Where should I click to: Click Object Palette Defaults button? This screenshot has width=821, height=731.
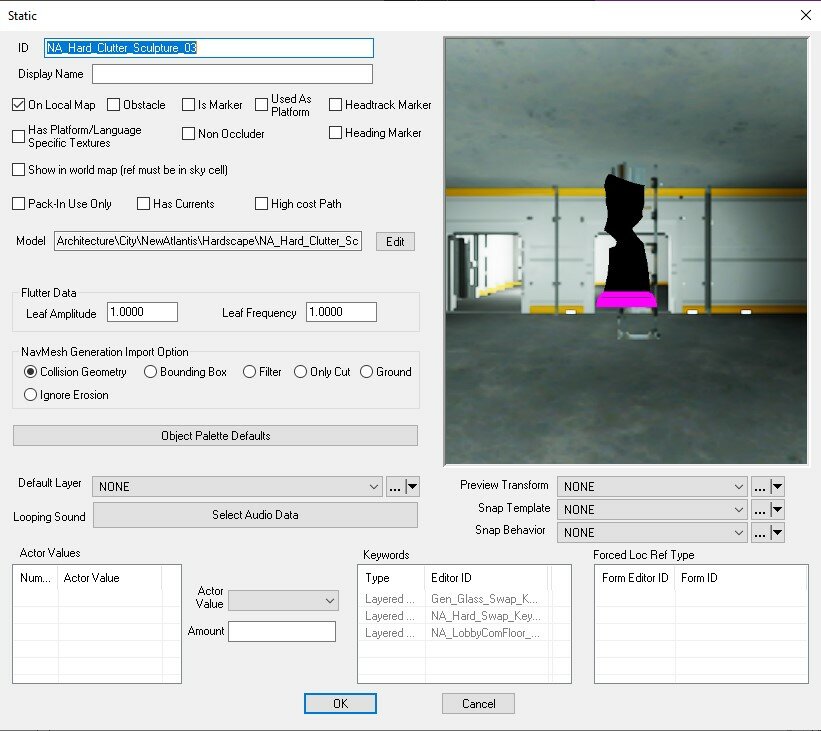(215, 436)
